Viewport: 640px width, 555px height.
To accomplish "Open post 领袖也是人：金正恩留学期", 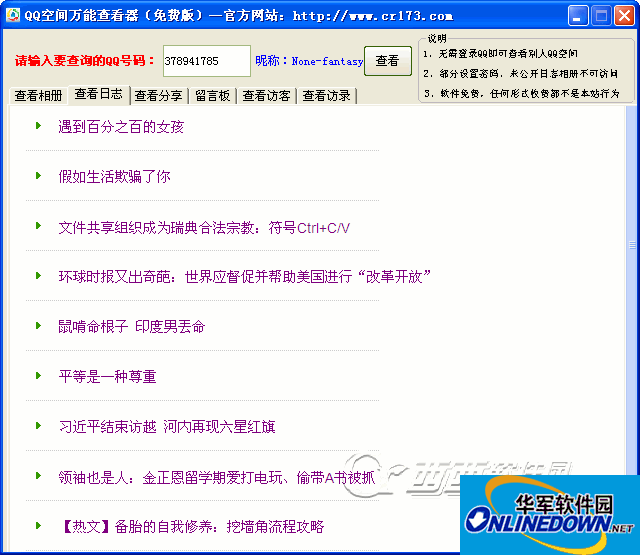I will point(217,477).
